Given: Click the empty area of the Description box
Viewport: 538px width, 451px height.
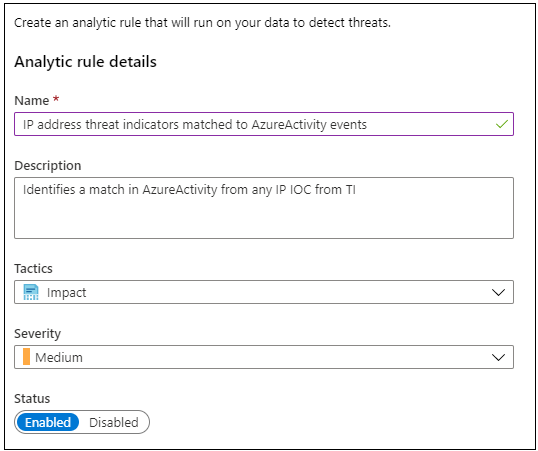Looking at the screenshot, I should click(264, 220).
